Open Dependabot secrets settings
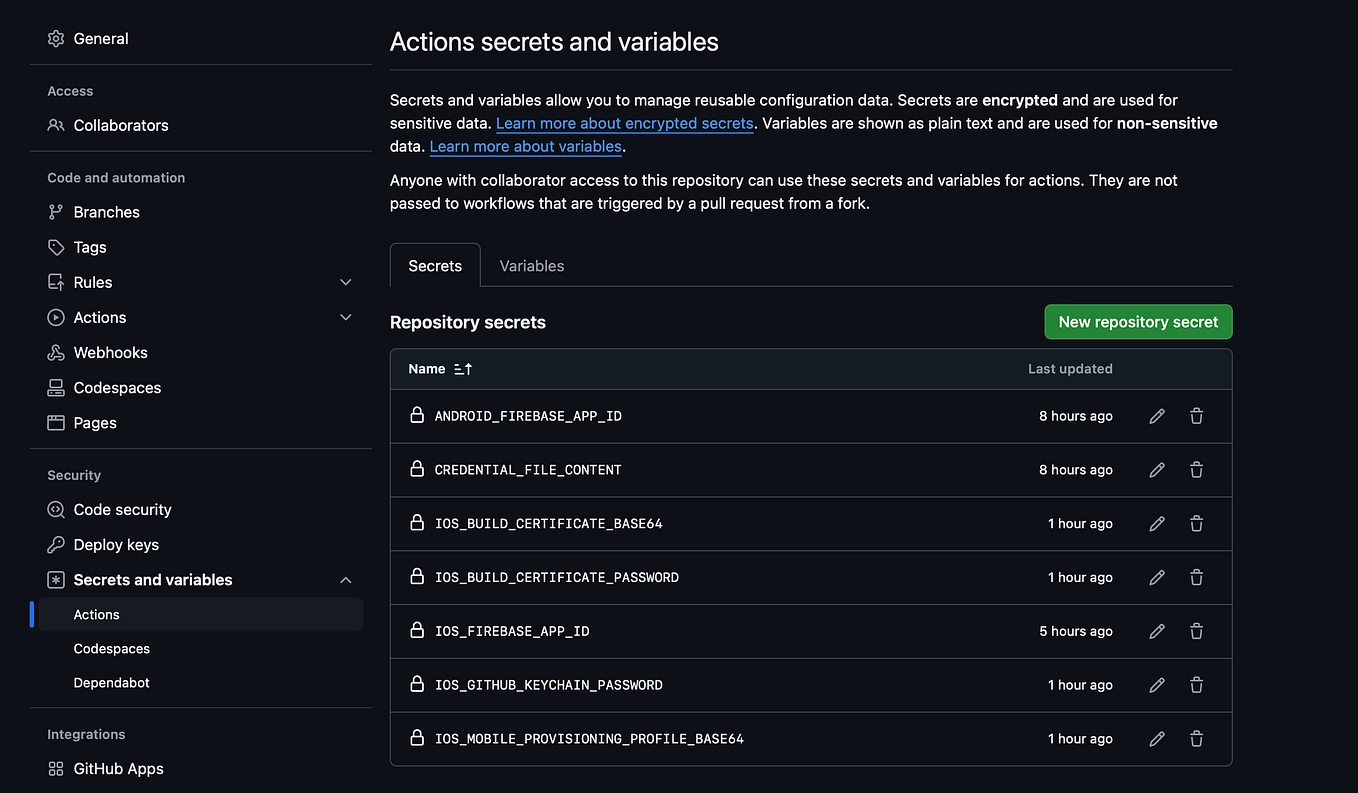Viewport: 1358px width, 793px height. tap(111, 682)
